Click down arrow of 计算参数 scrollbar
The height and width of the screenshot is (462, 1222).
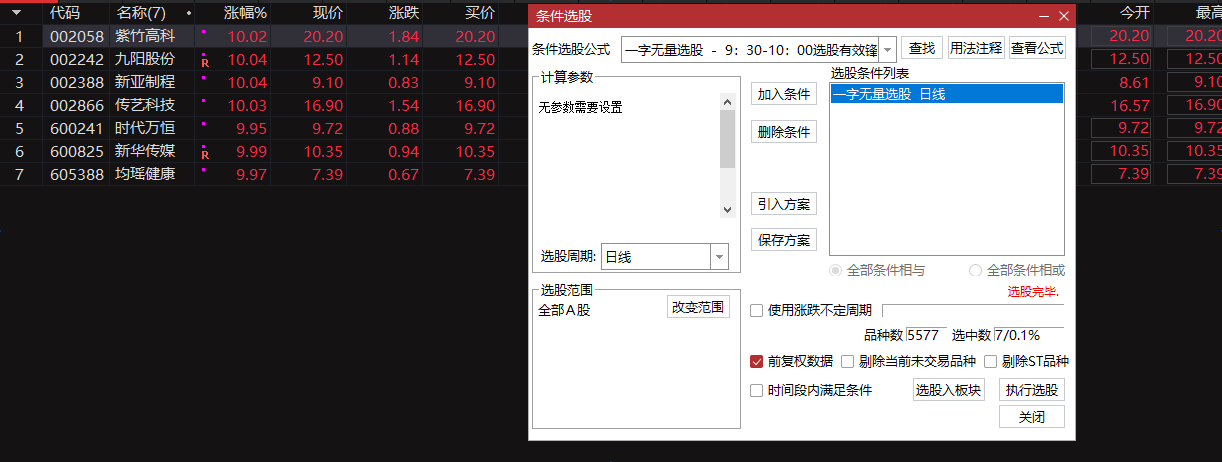tap(728, 210)
